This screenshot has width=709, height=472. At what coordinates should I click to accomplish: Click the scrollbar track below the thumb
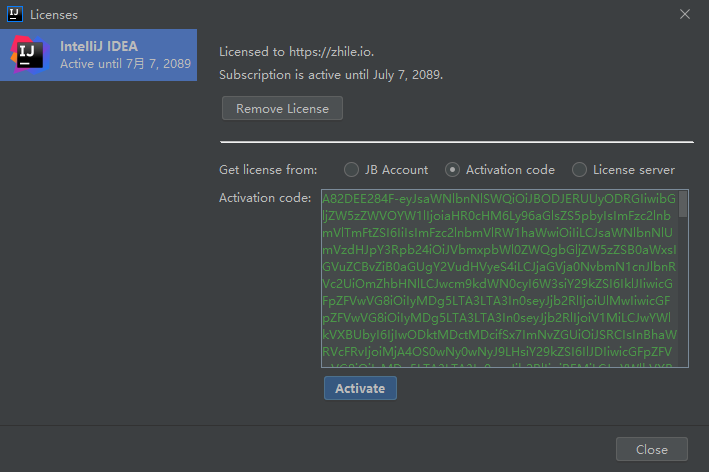683,300
